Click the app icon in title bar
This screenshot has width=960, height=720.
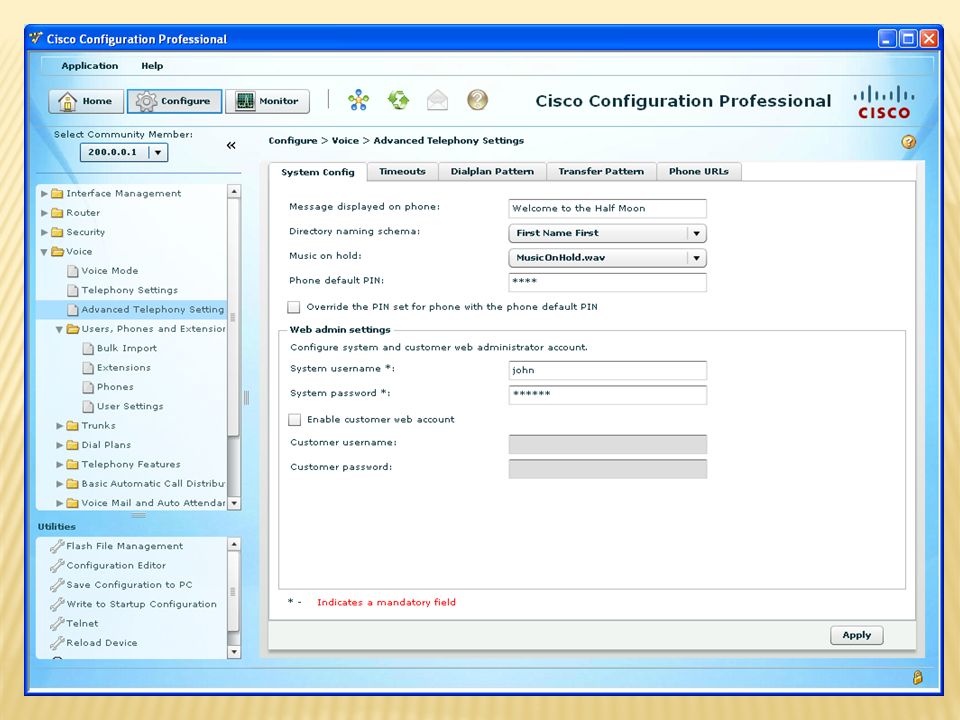(36, 39)
